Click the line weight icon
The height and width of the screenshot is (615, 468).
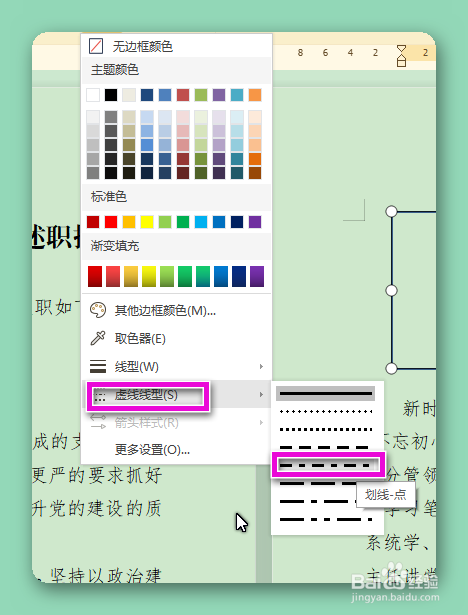98,366
